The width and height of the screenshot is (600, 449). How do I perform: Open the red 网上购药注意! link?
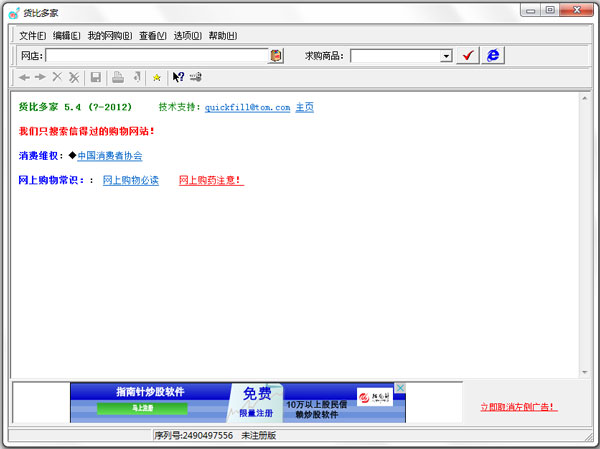211,180
